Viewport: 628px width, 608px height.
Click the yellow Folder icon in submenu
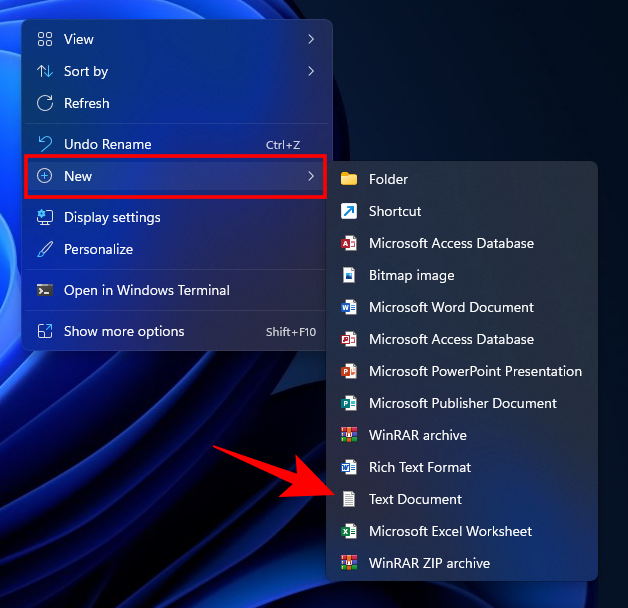(x=349, y=179)
